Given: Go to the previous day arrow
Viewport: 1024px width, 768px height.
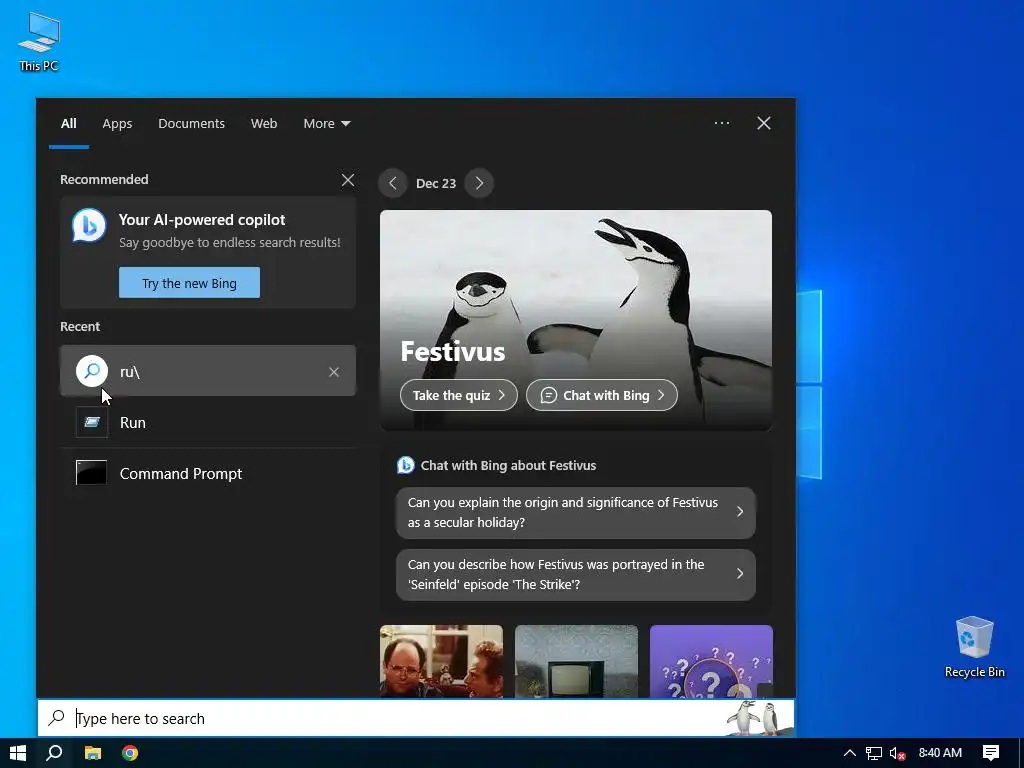Looking at the screenshot, I should (392, 184).
